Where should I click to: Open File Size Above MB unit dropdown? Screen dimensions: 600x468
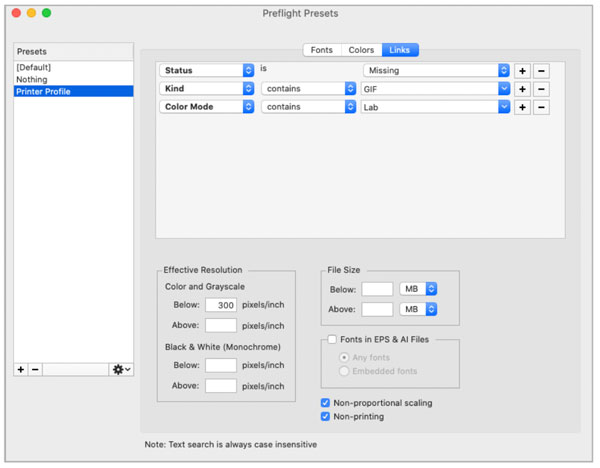(x=418, y=309)
